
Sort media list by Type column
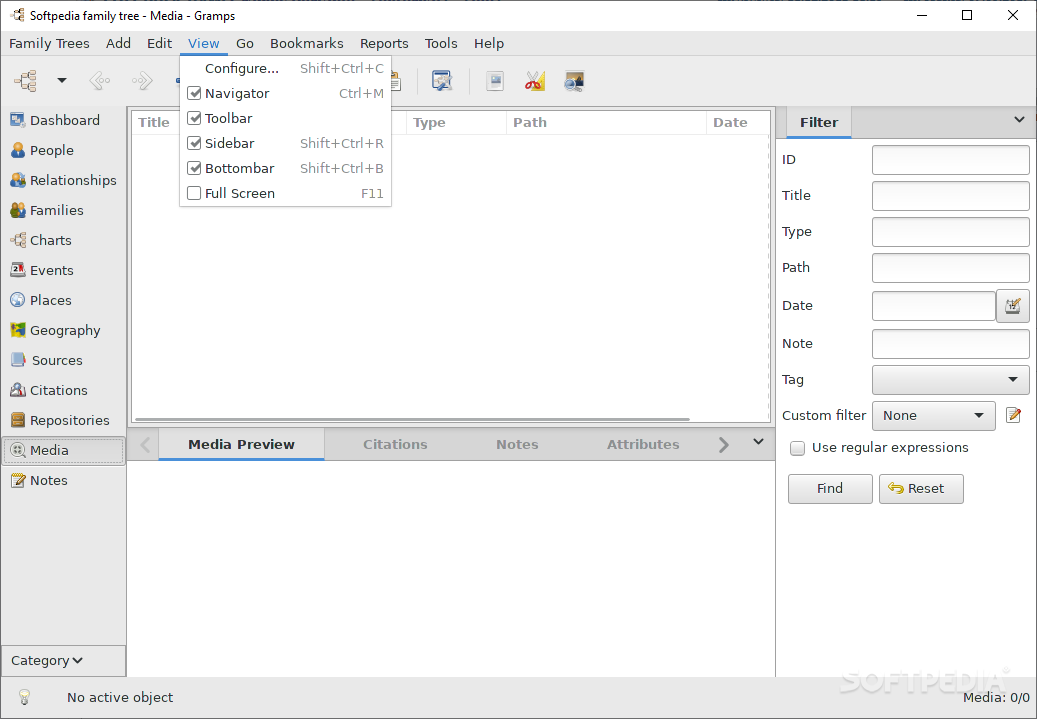(x=456, y=122)
